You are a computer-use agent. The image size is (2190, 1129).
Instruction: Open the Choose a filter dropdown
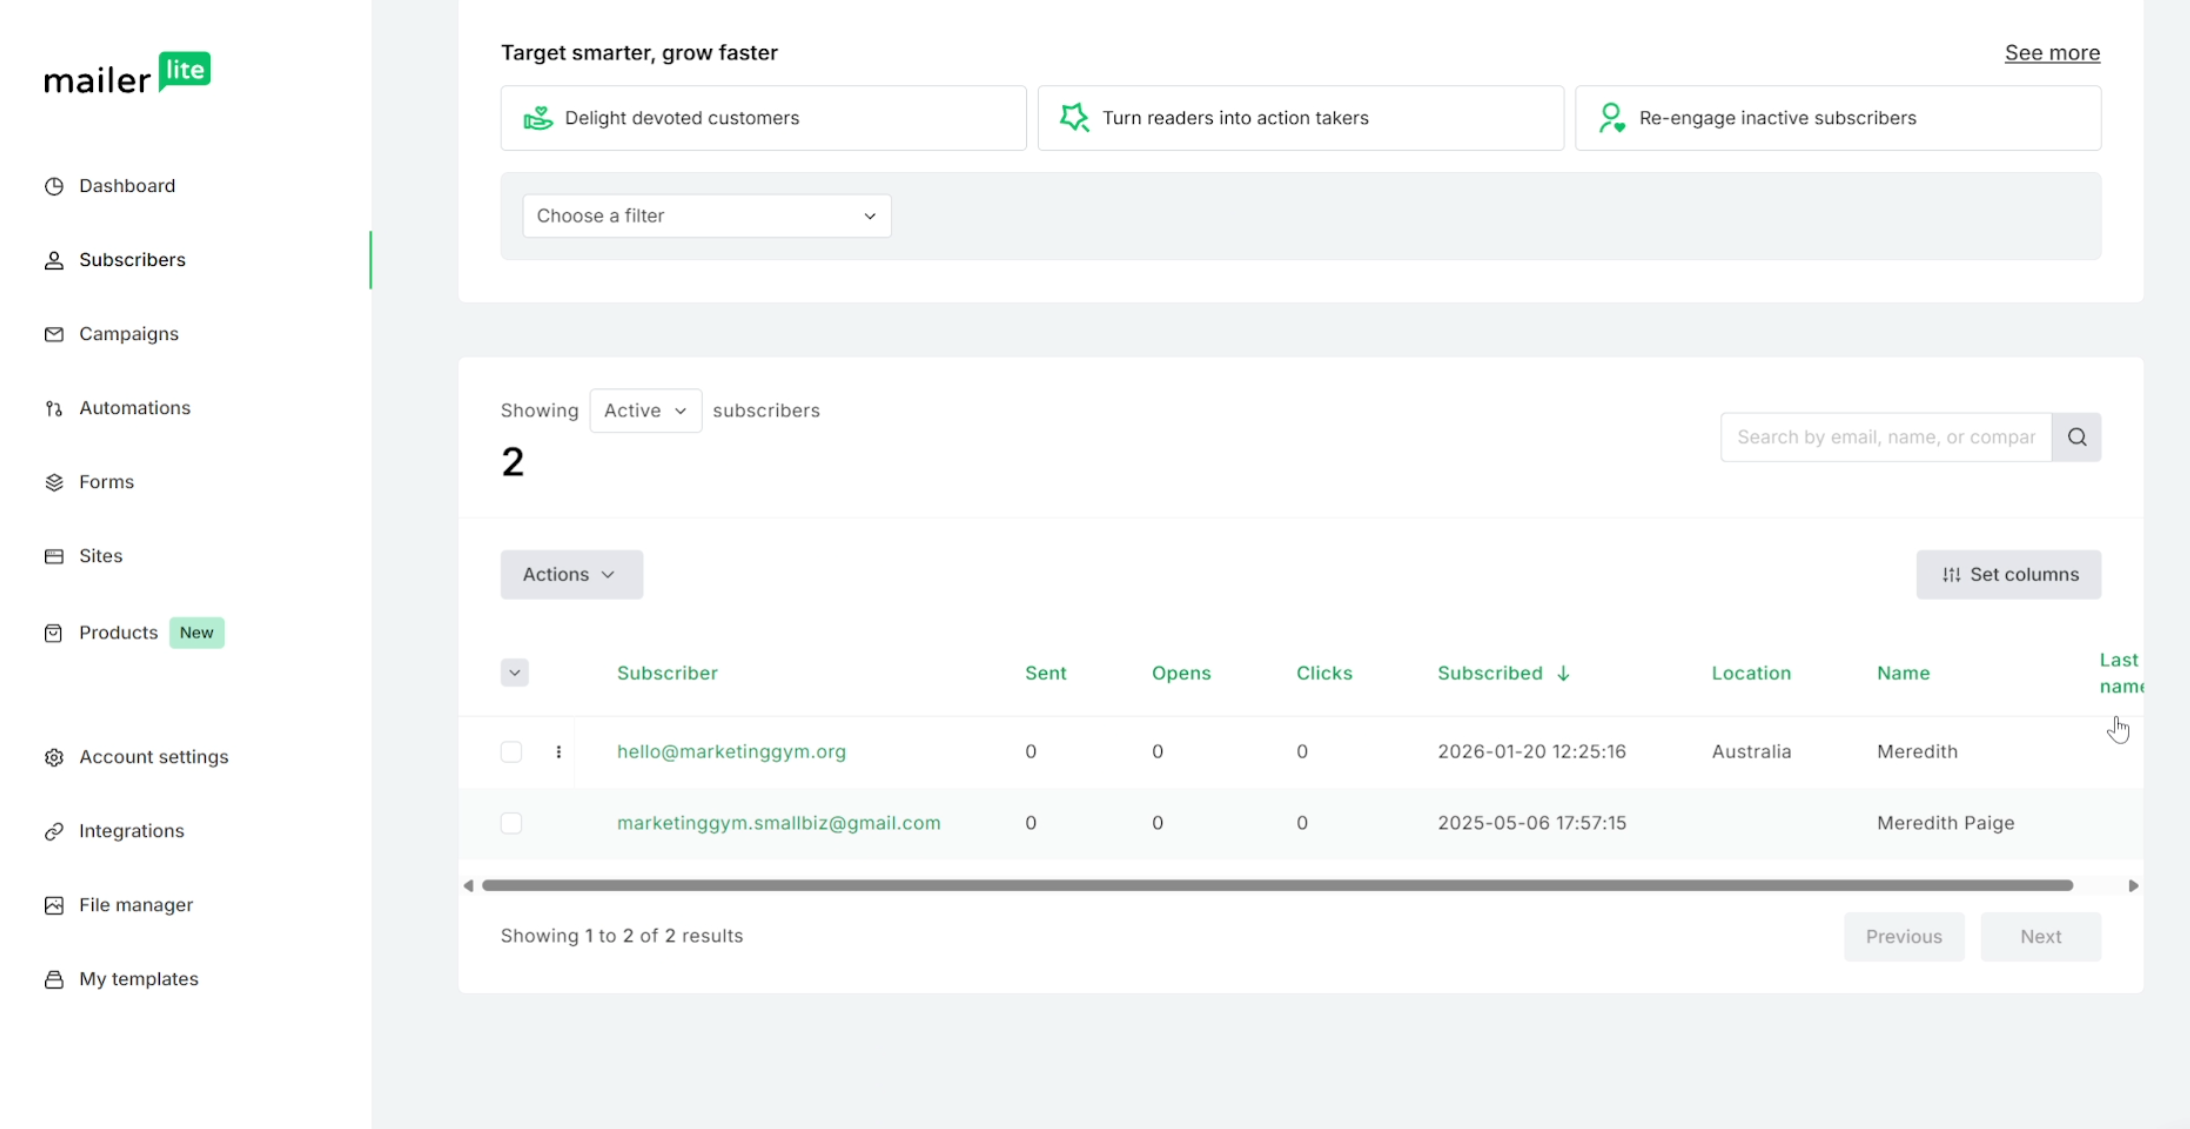point(705,215)
